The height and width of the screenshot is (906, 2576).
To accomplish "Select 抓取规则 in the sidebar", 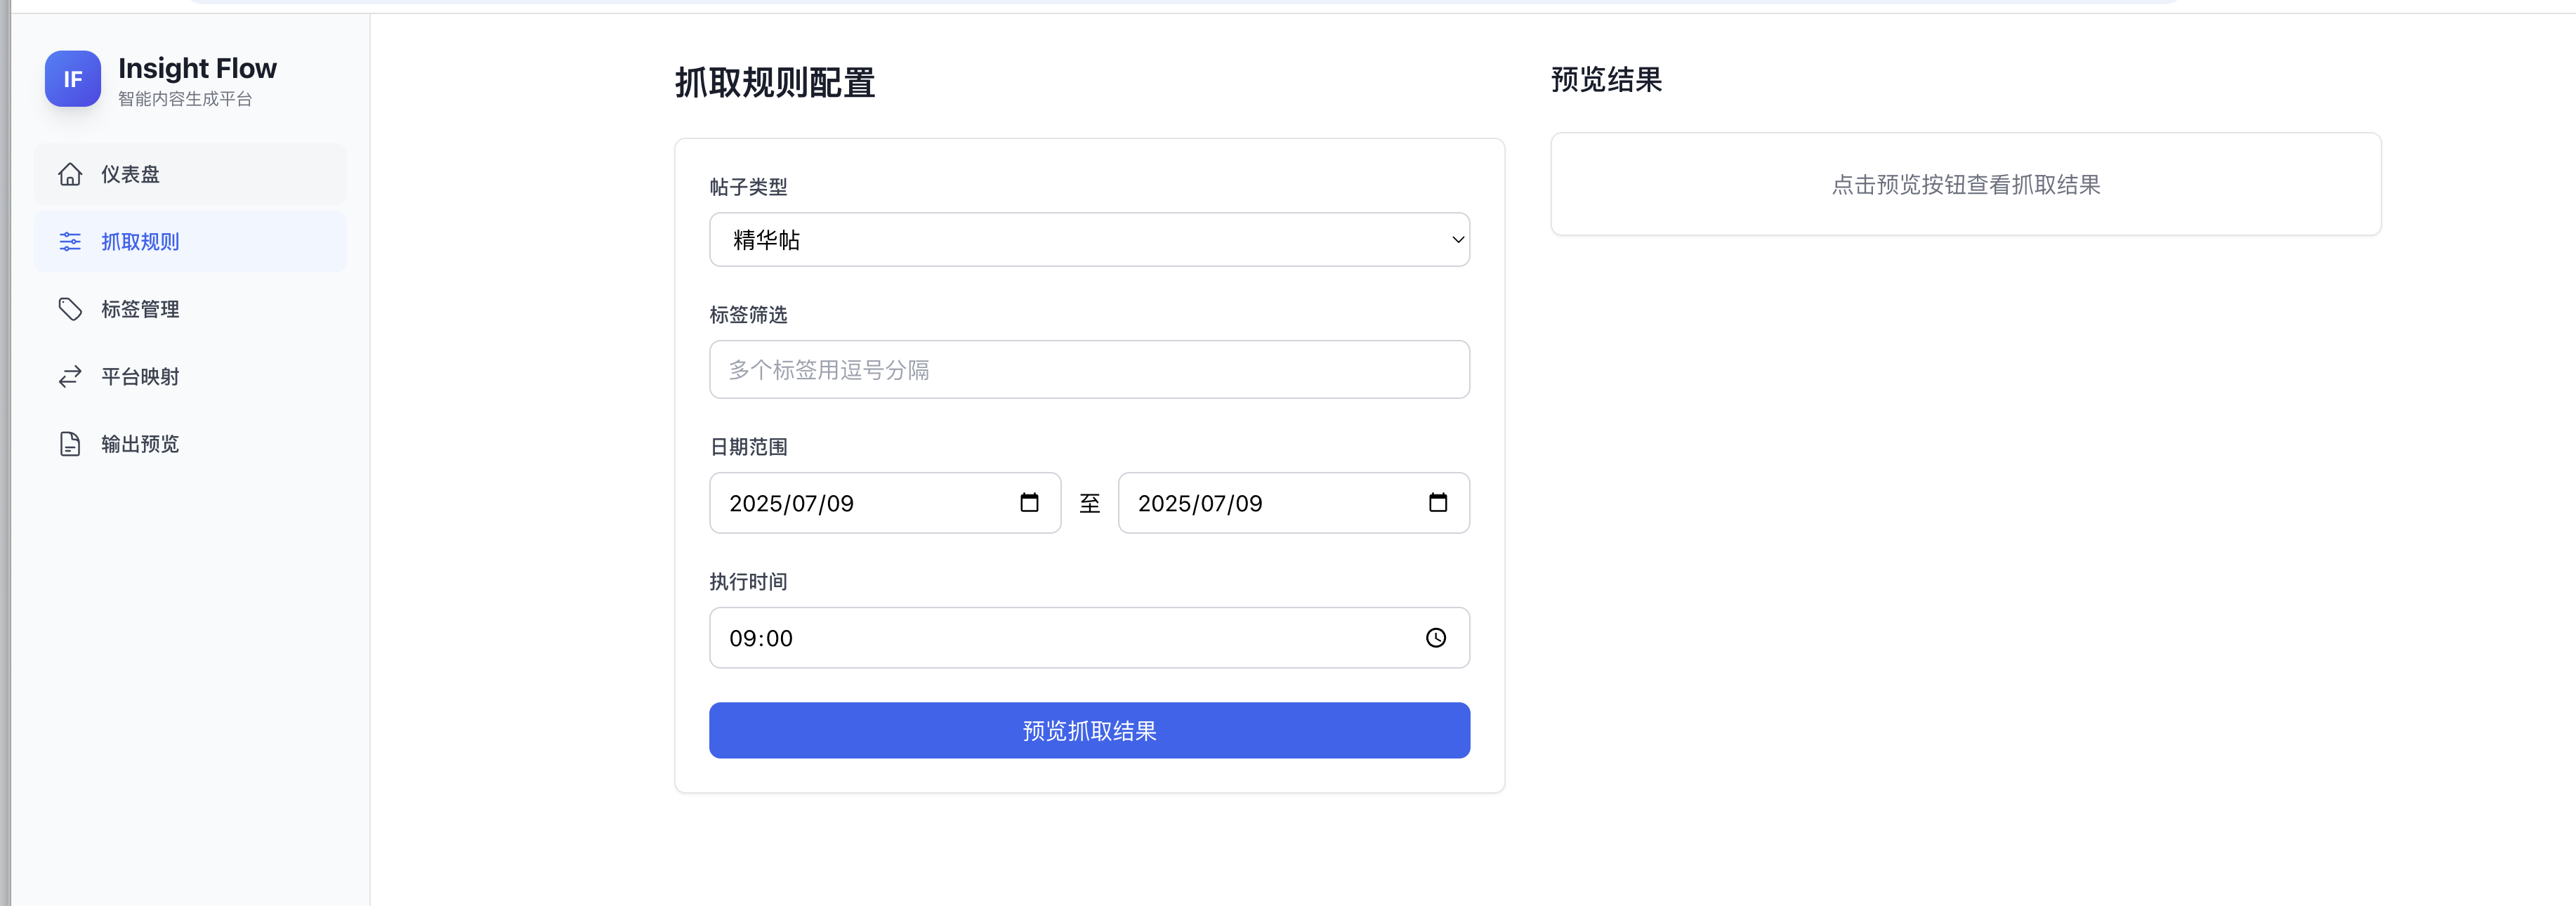I will coord(190,241).
